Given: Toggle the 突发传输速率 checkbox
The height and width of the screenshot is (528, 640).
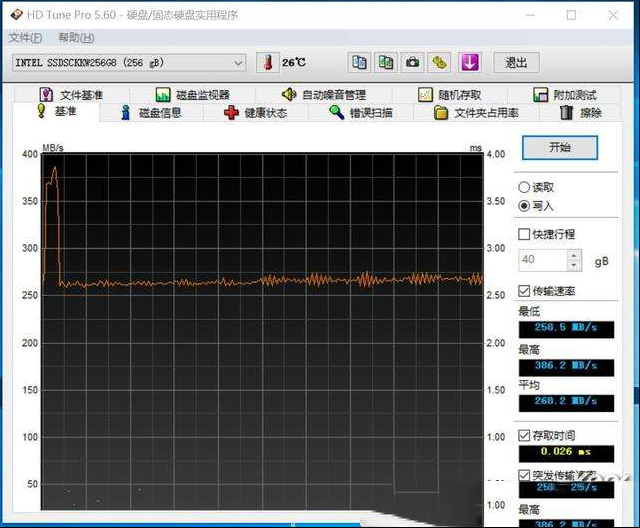Looking at the screenshot, I should tap(524, 475).
